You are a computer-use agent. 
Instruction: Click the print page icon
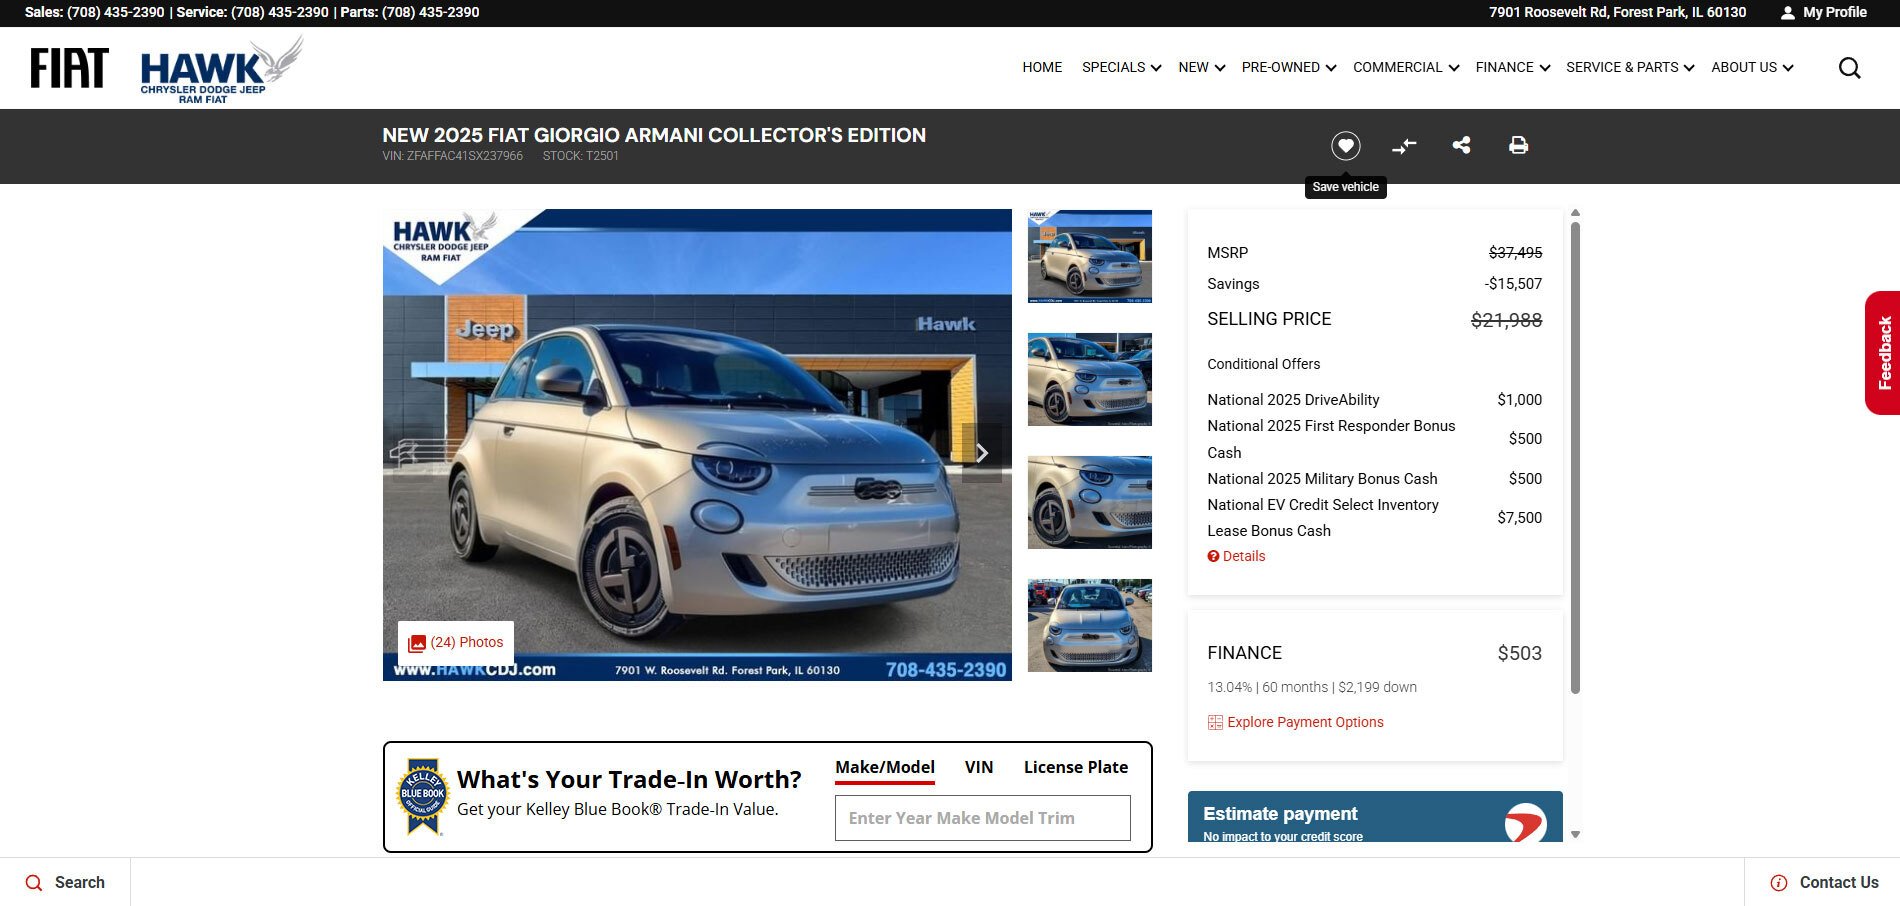tap(1518, 145)
